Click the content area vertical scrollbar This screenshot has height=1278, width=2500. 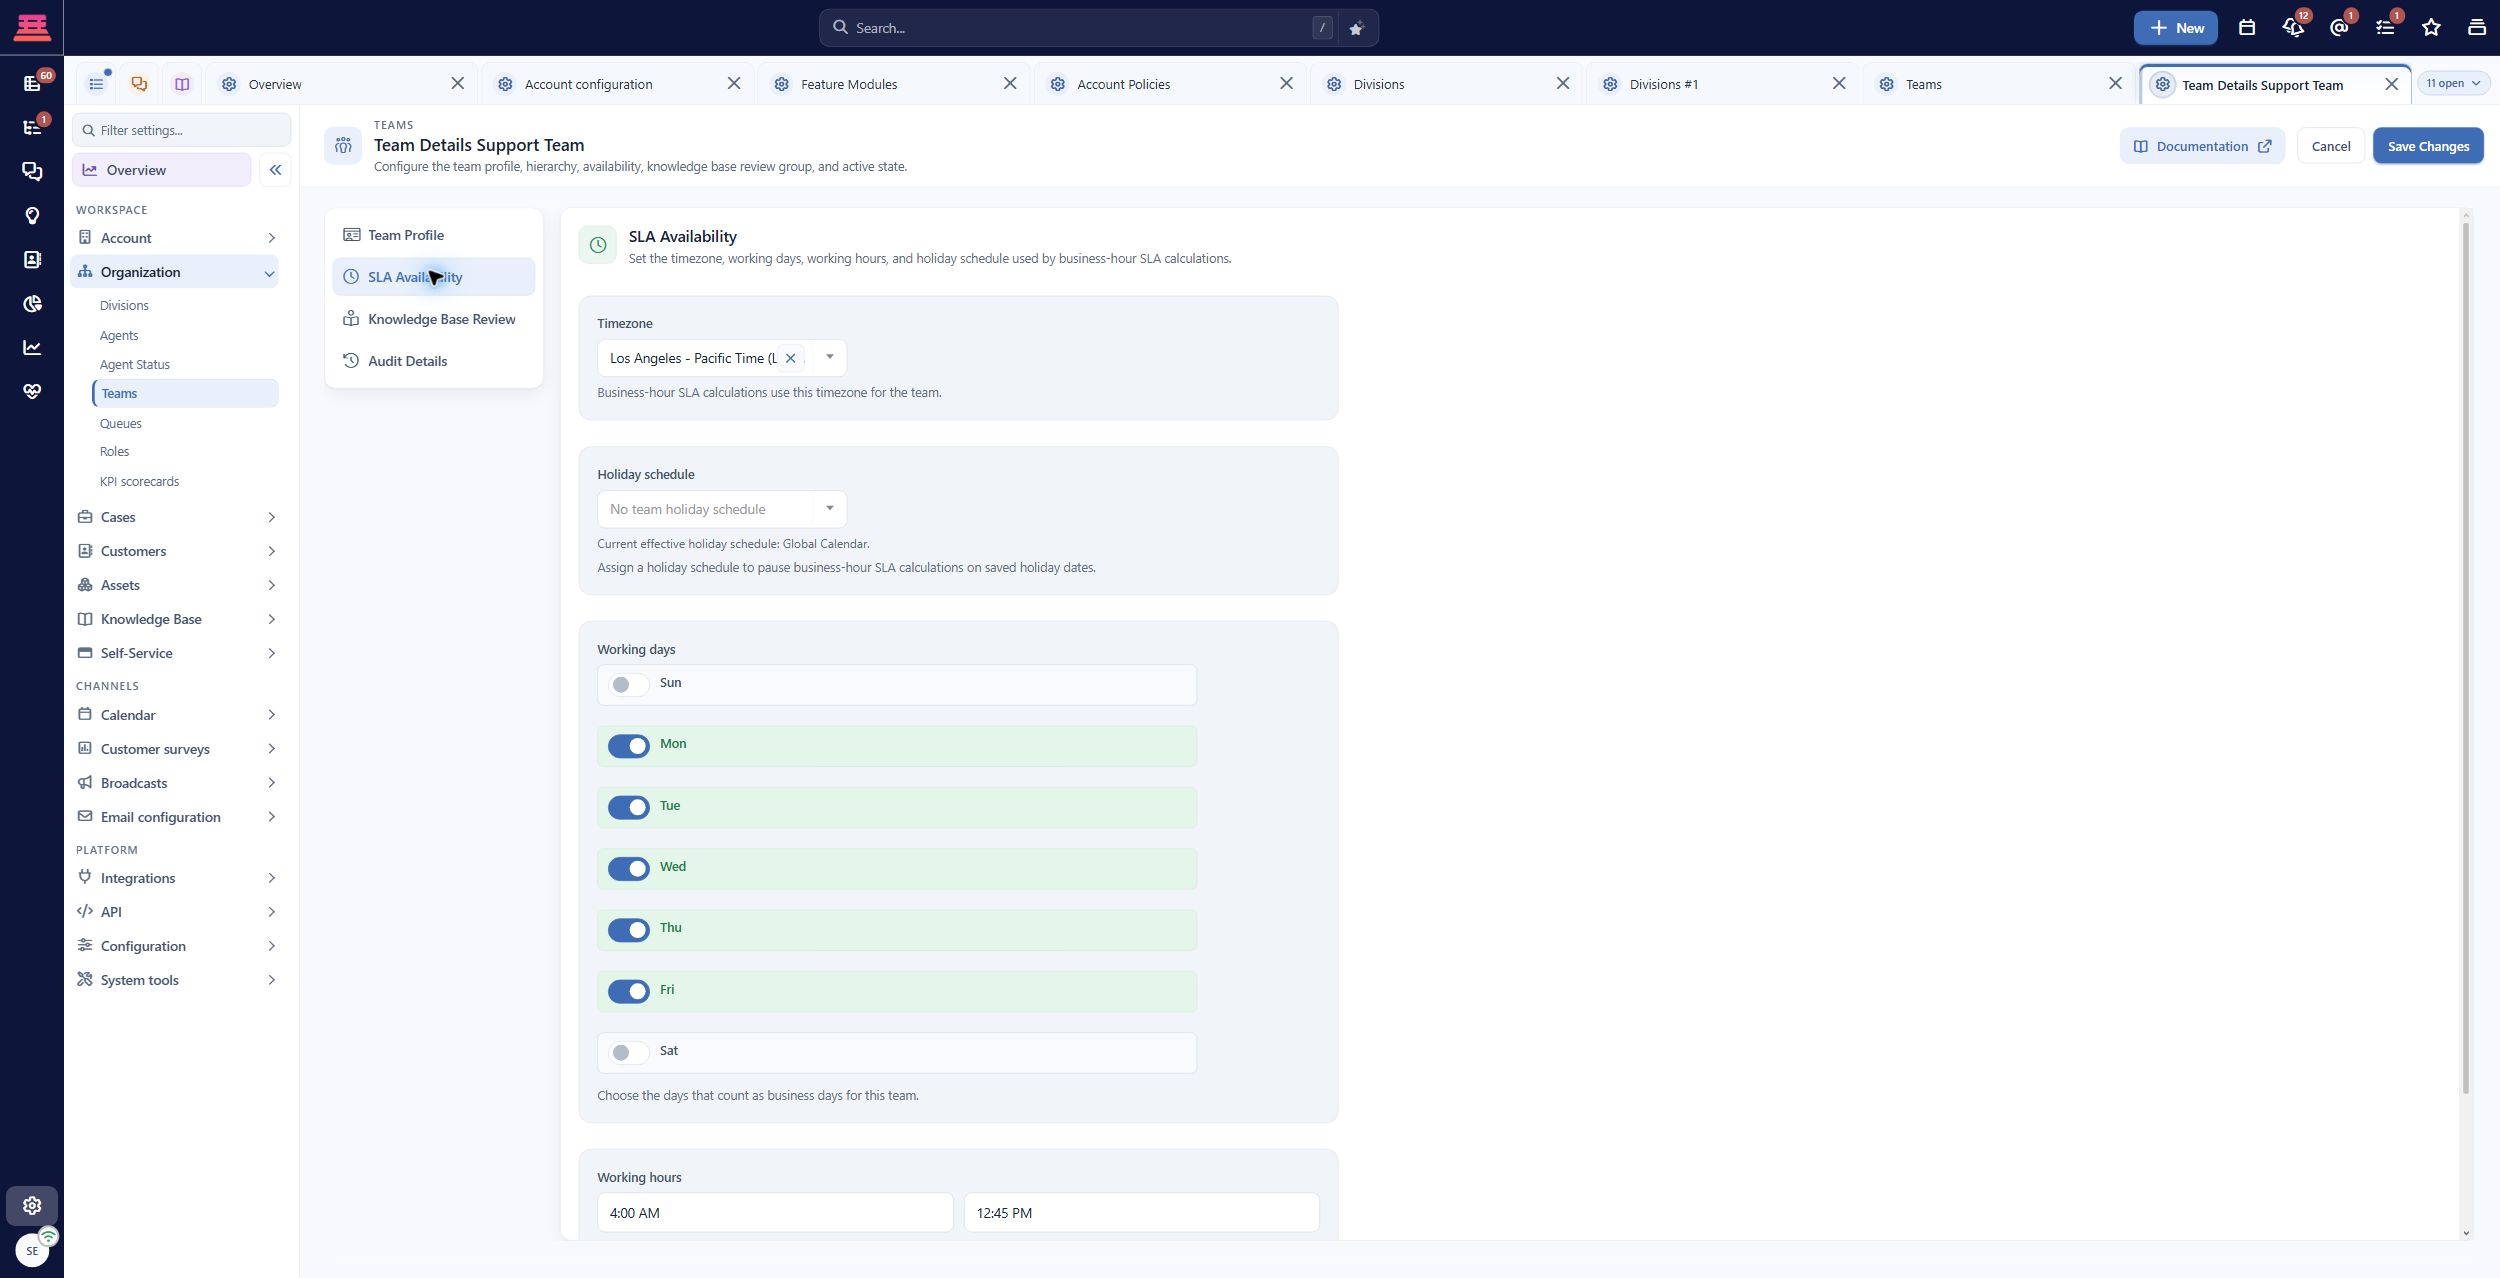click(2466, 658)
